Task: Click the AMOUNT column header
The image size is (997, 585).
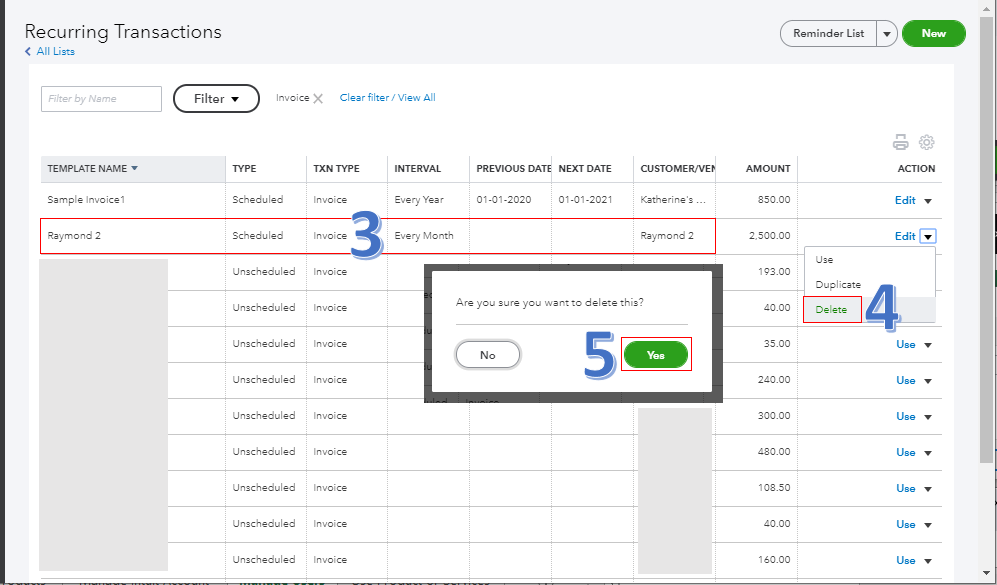Action: (x=768, y=169)
